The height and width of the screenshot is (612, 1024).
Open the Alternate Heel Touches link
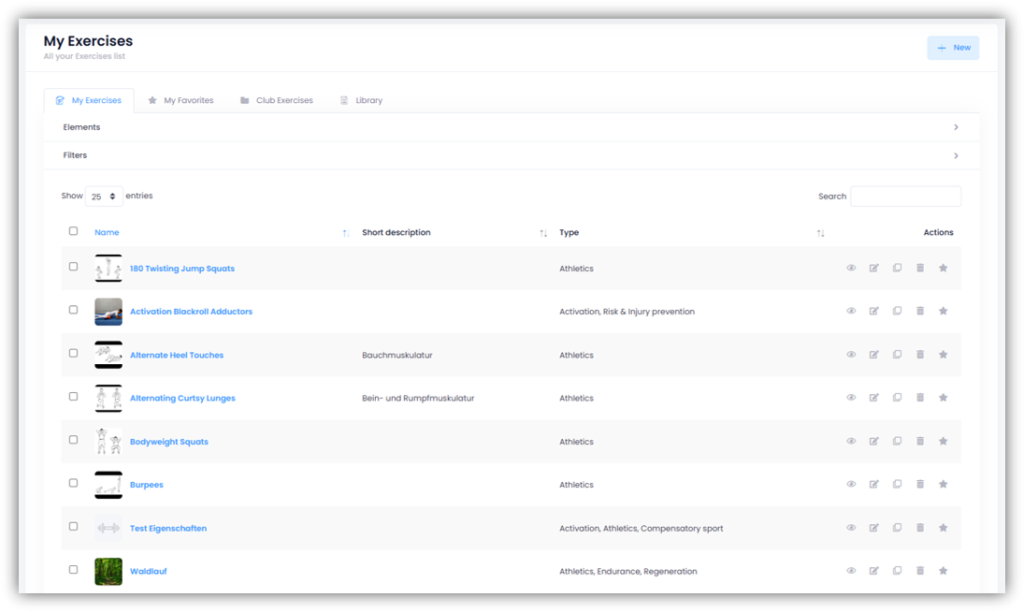(177, 355)
